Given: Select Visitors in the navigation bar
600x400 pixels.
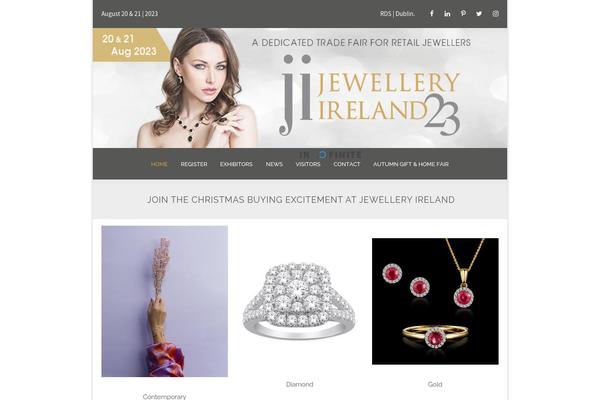Looking at the screenshot, I should (x=308, y=164).
